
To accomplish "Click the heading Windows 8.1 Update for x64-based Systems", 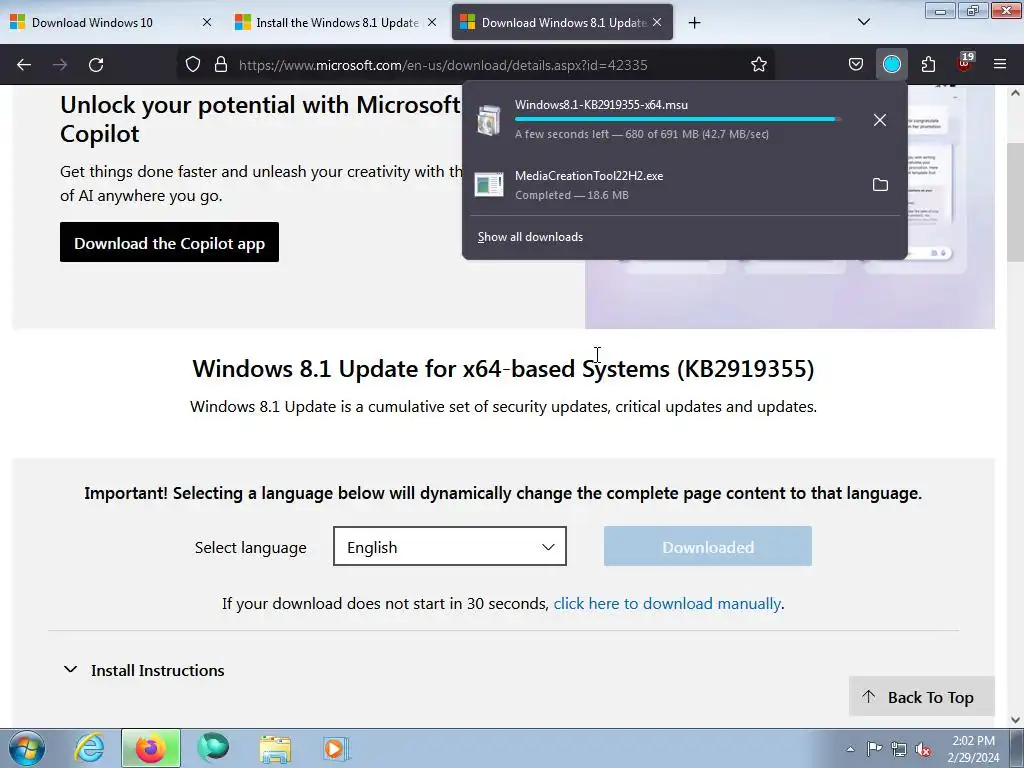I will [x=503, y=368].
